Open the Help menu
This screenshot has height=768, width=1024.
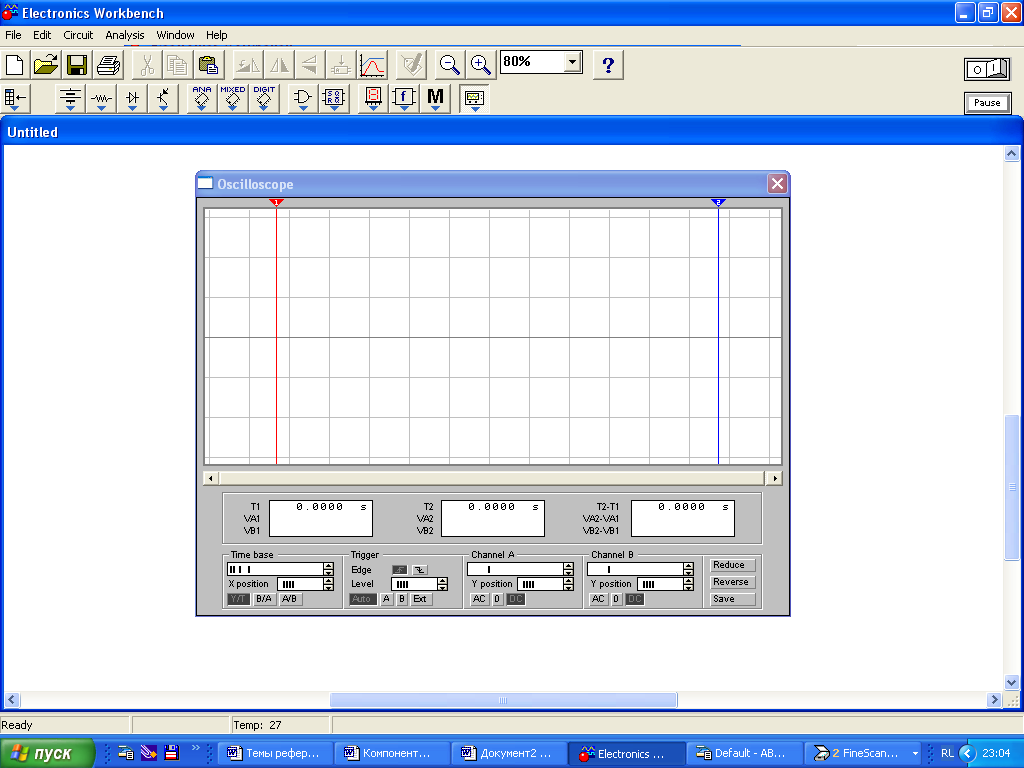click(216, 35)
